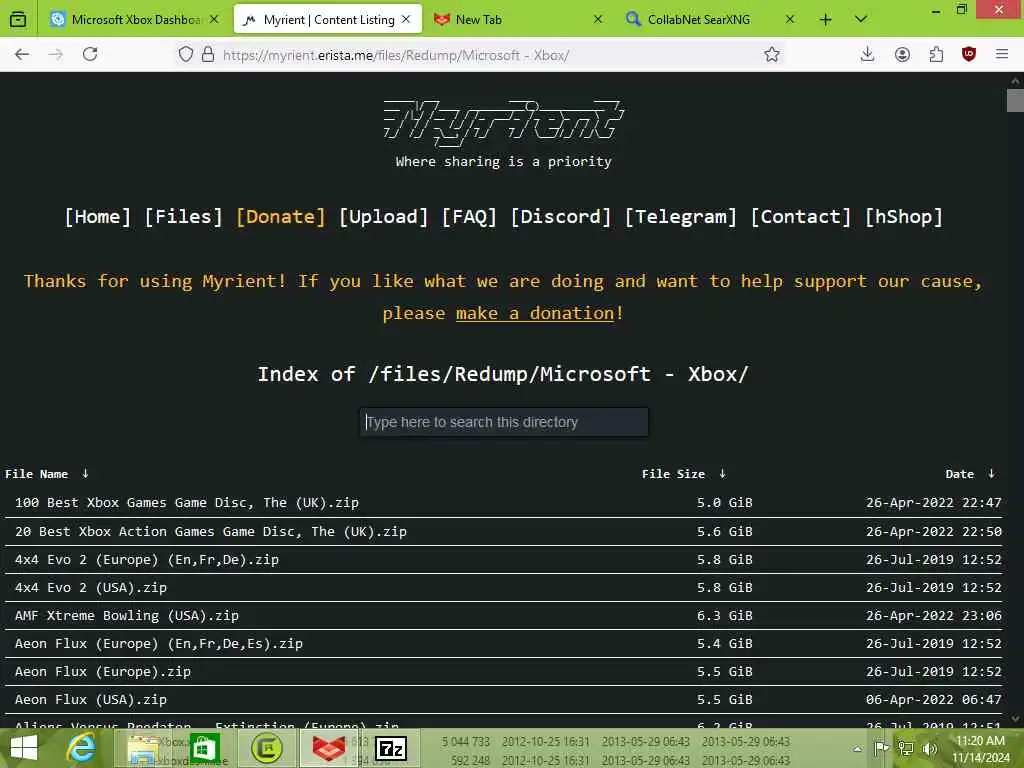
Task: Open File Explorer from taskbar
Action: [x=145, y=748]
